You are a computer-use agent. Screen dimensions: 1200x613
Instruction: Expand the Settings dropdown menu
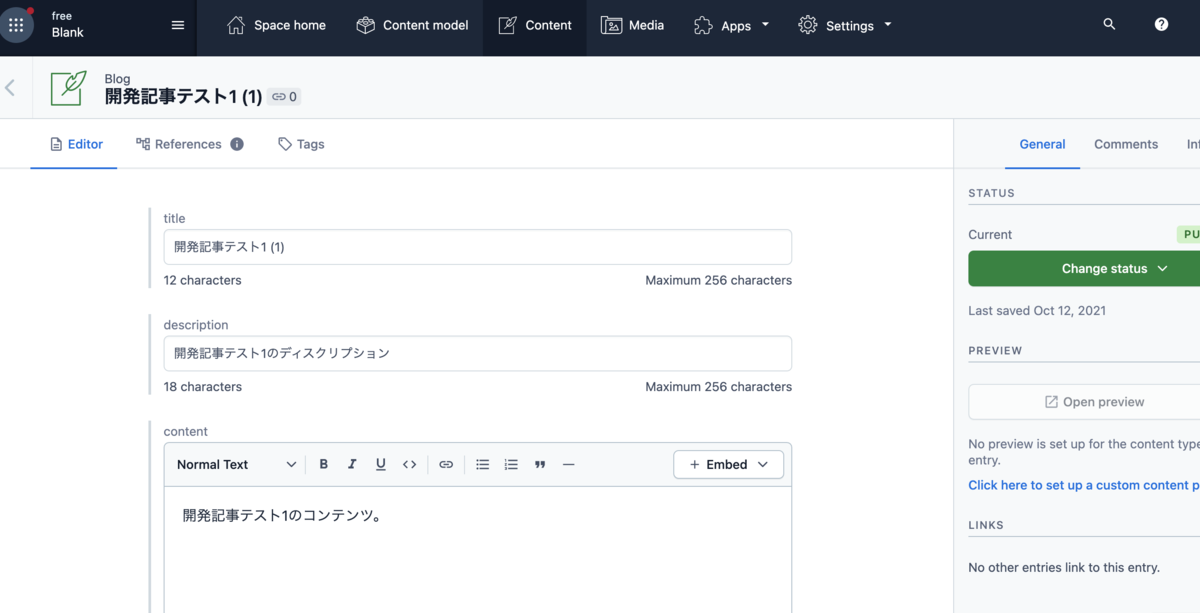pyautogui.click(x=845, y=25)
